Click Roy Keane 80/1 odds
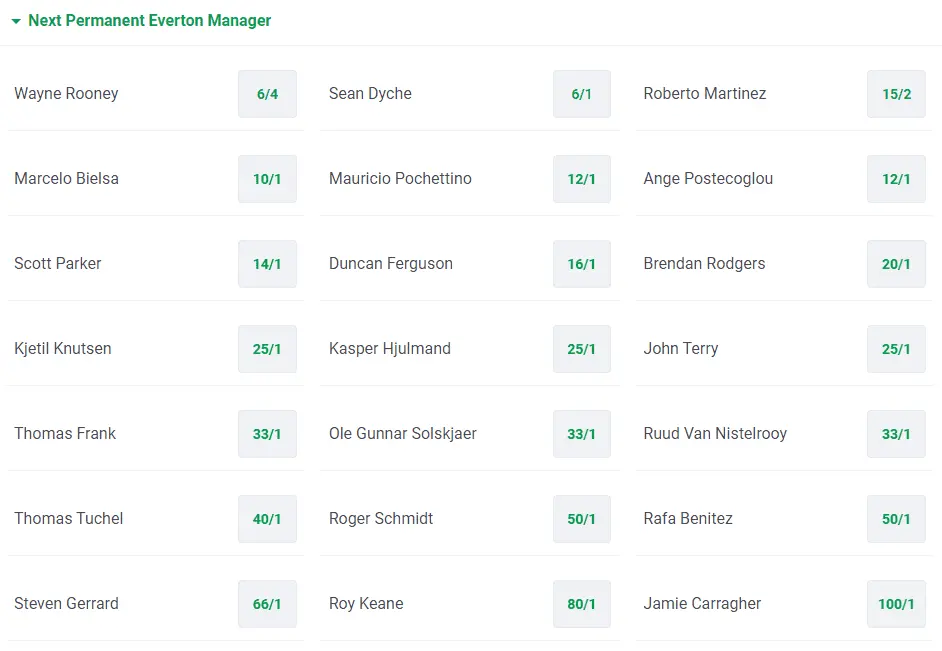The width and height of the screenshot is (942, 651). pyautogui.click(x=582, y=604)
